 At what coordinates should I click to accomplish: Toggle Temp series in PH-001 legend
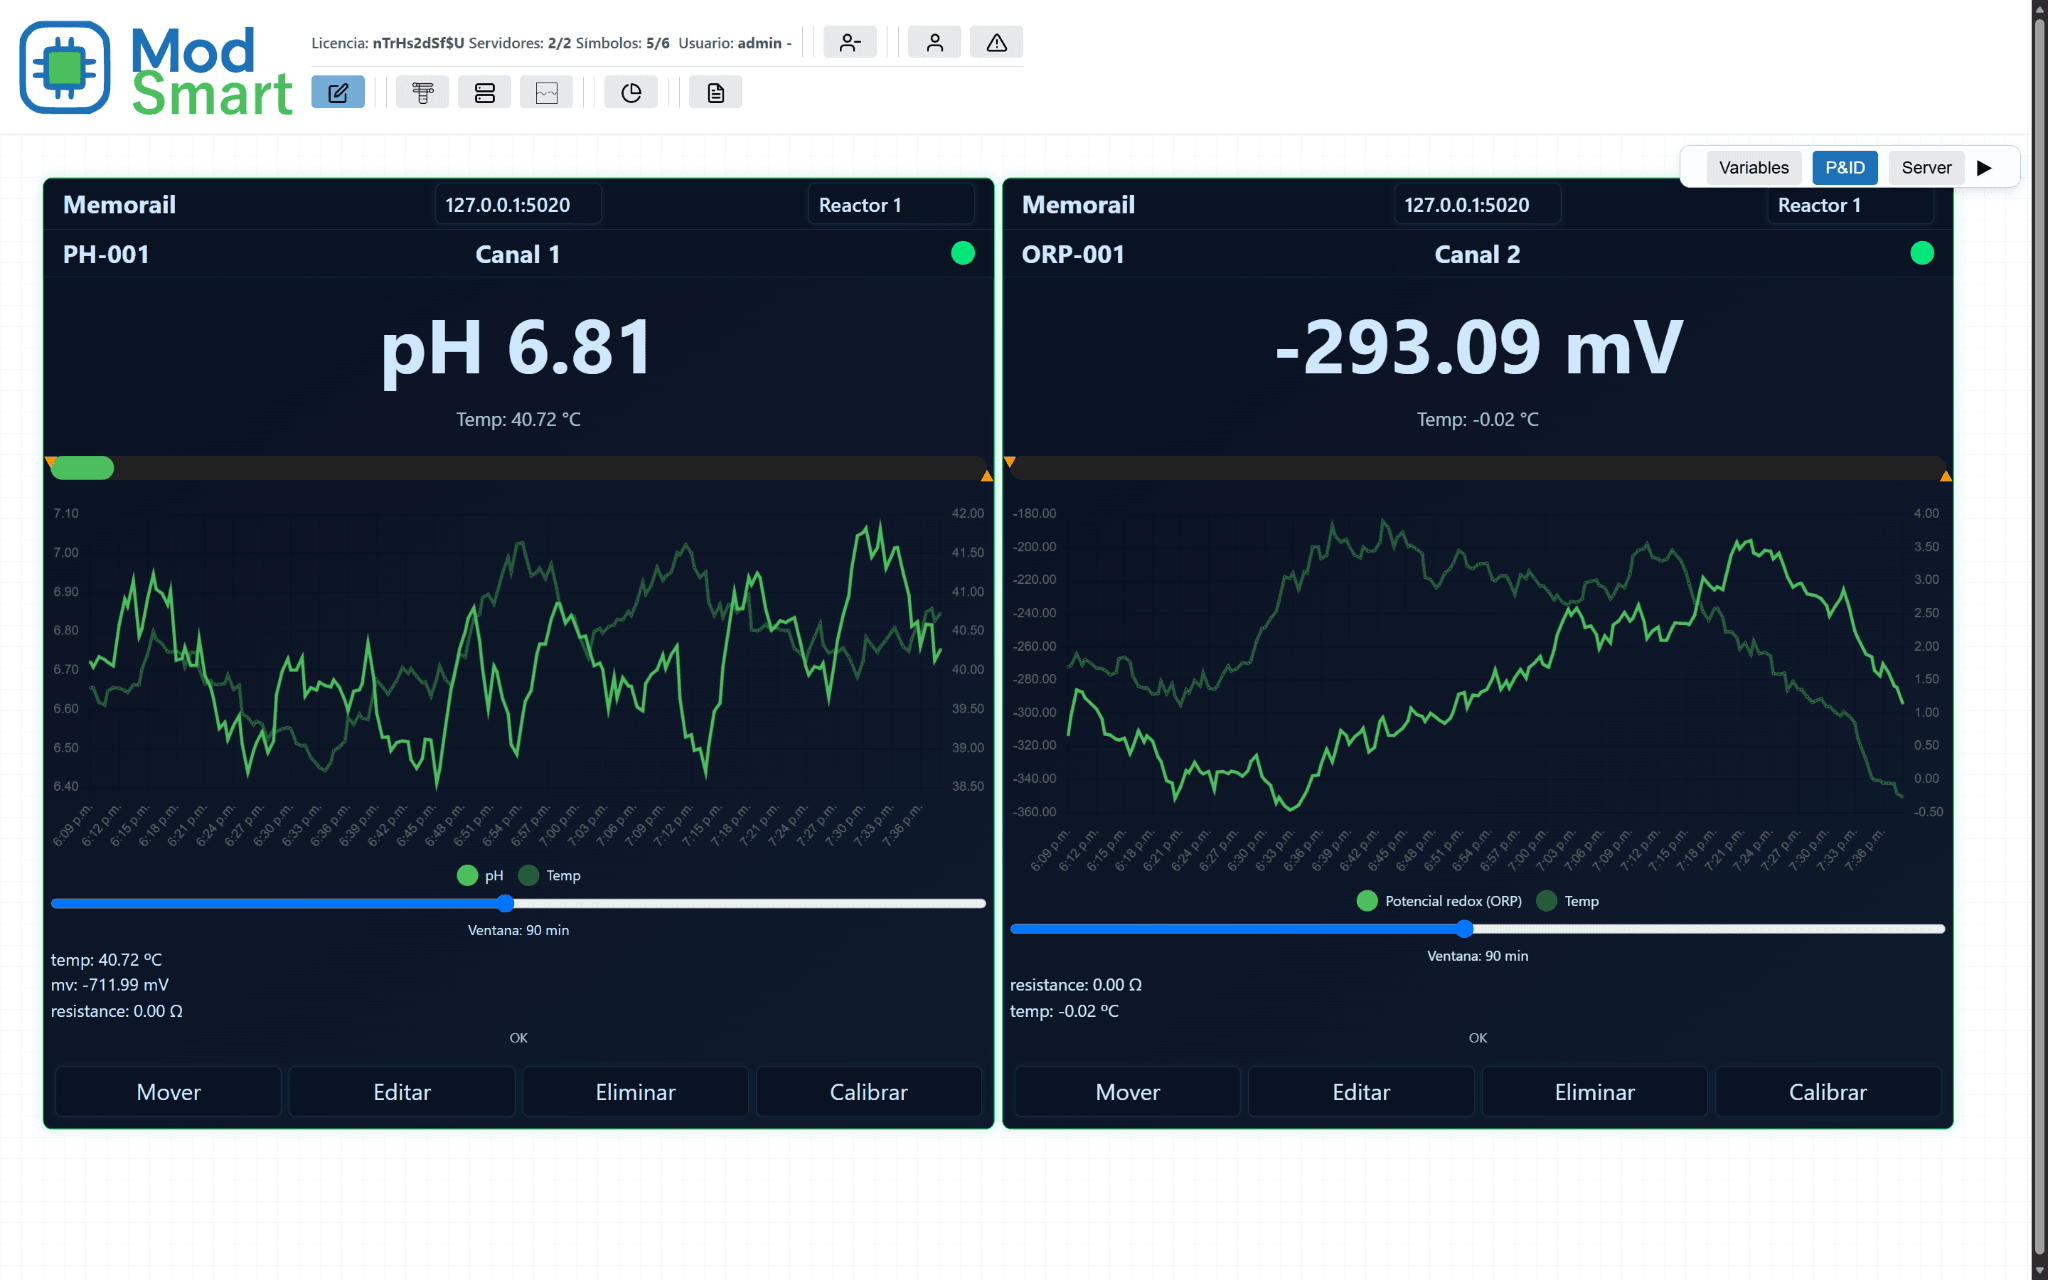(550, 875)
